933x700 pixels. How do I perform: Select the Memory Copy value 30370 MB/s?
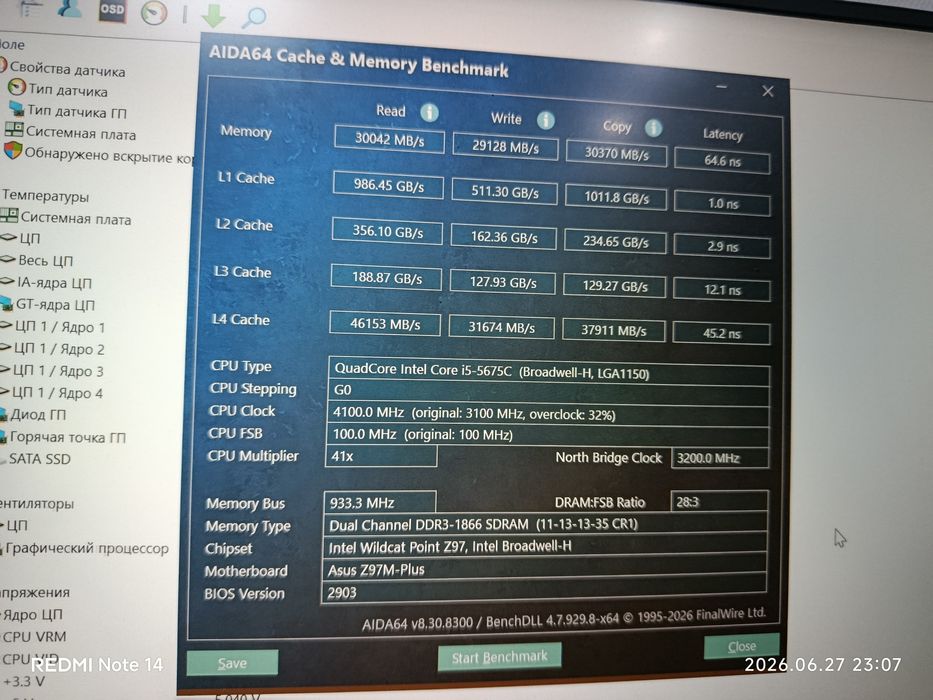pyautogui.click(x=616, y=154)
